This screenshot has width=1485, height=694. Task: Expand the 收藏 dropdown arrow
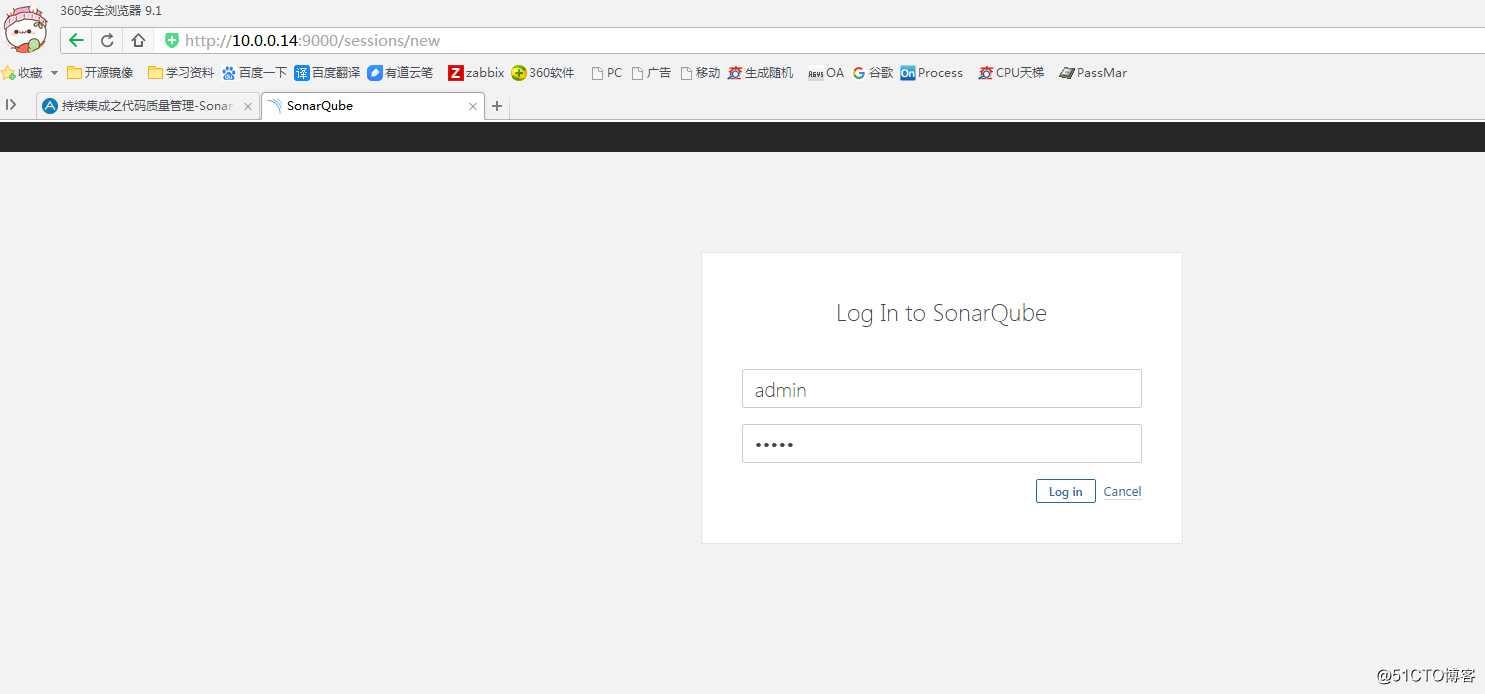54,73
